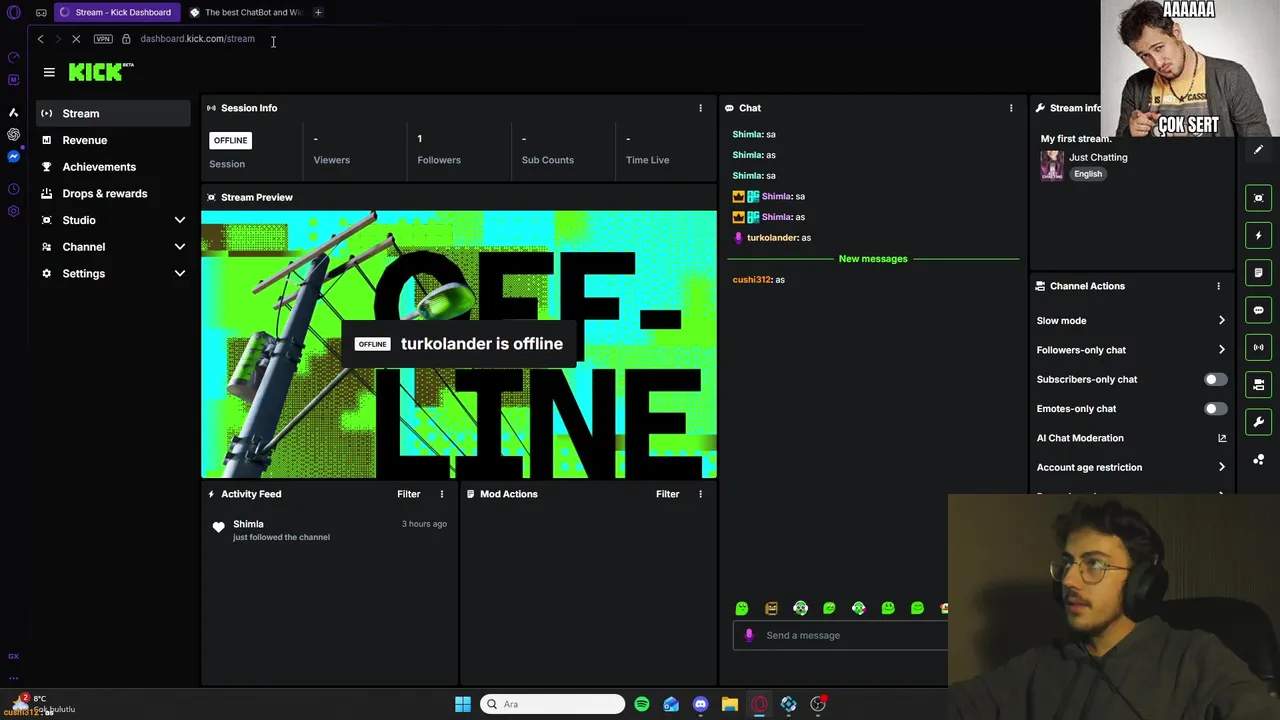This screenshot has width=1280, height=720.
Task: Toggle Channel Actions widget icon in right rail
Action: coord(1259,384)
